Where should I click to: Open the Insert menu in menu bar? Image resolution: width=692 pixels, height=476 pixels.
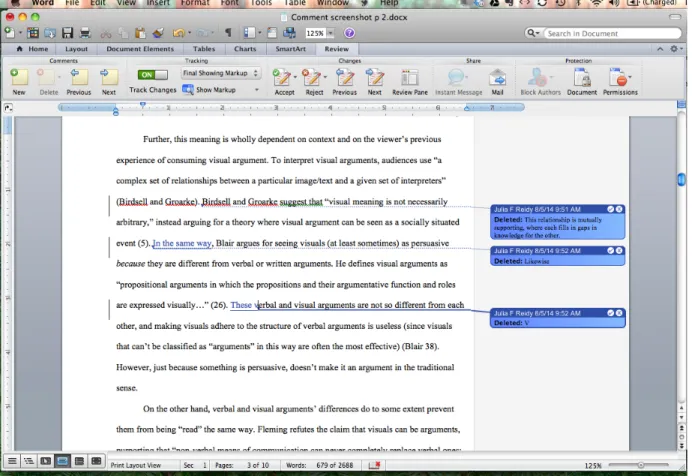click(x=158, y=3)
